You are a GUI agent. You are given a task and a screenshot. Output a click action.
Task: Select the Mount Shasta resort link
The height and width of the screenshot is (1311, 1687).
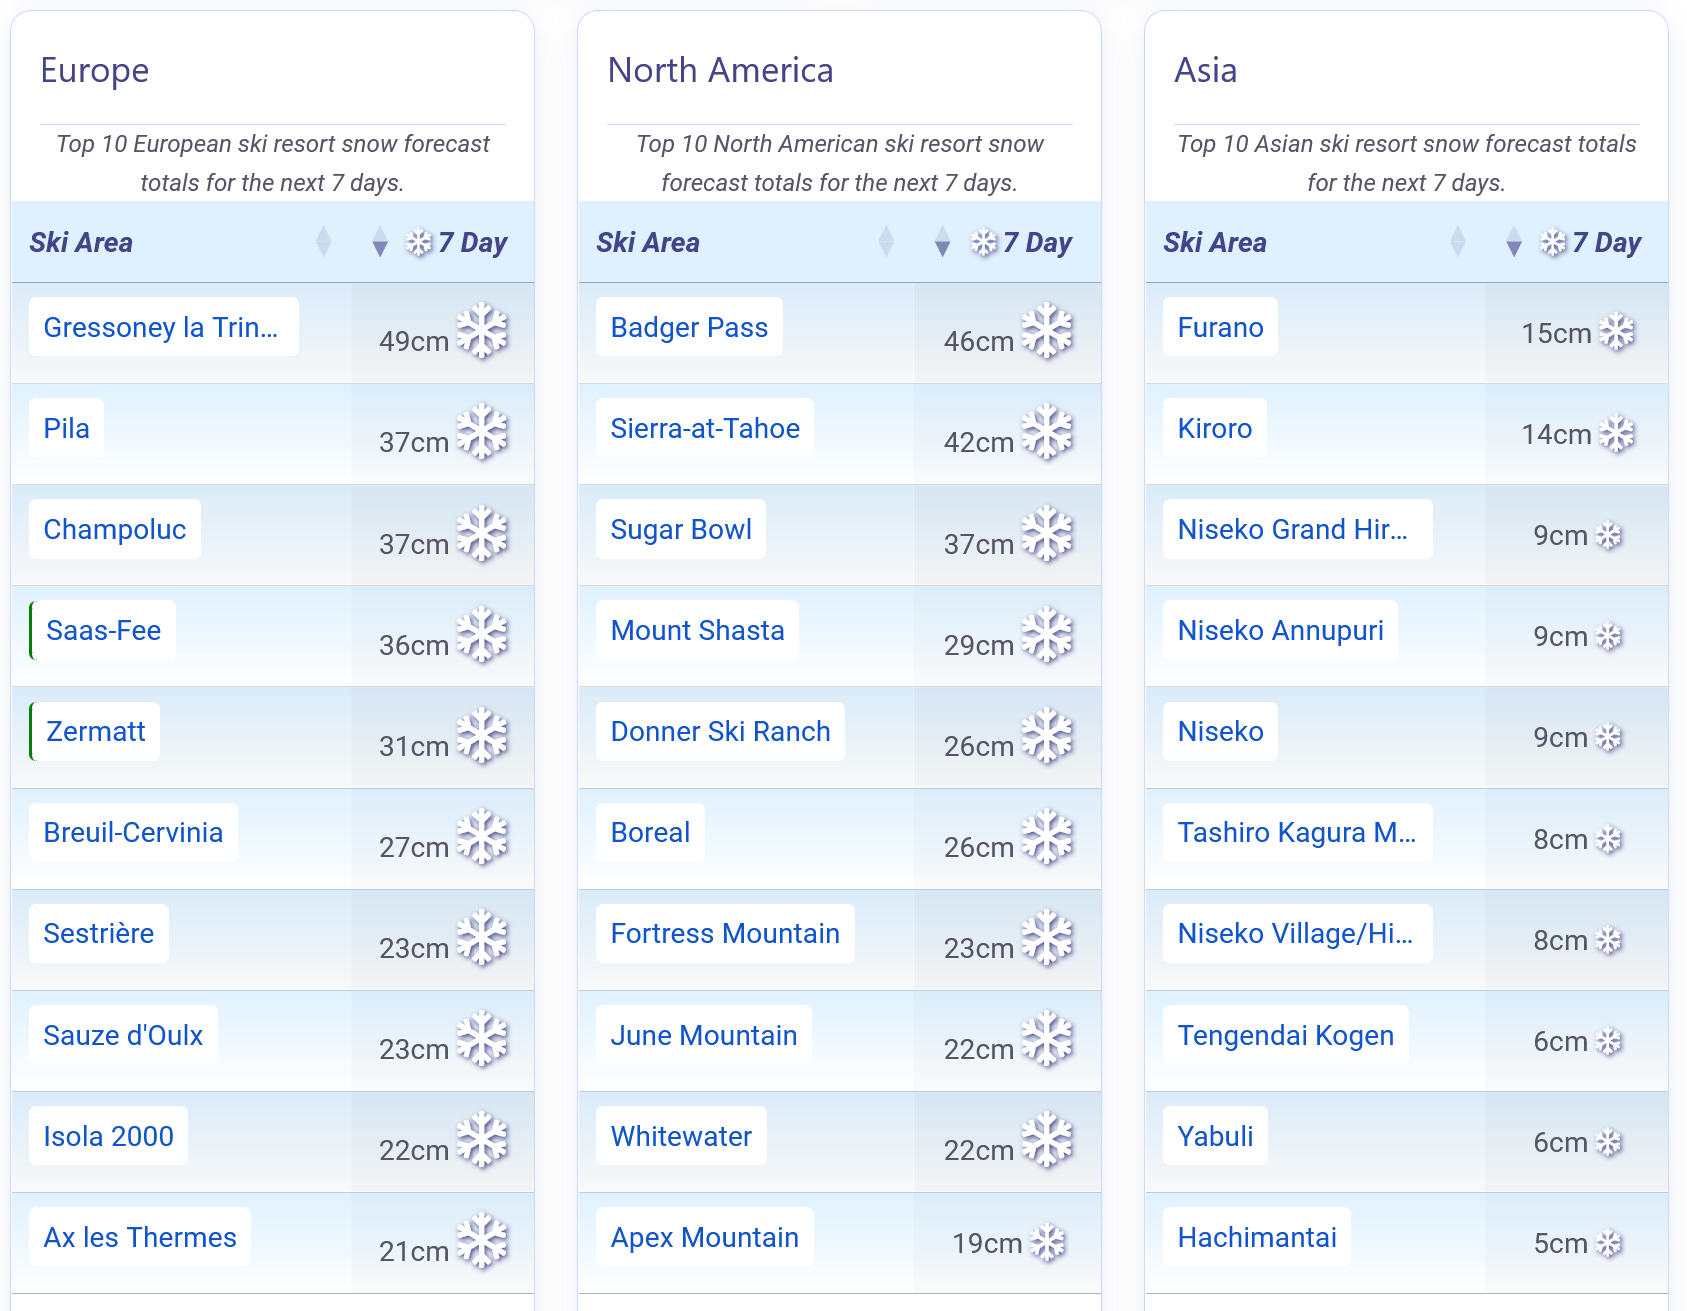697,630
